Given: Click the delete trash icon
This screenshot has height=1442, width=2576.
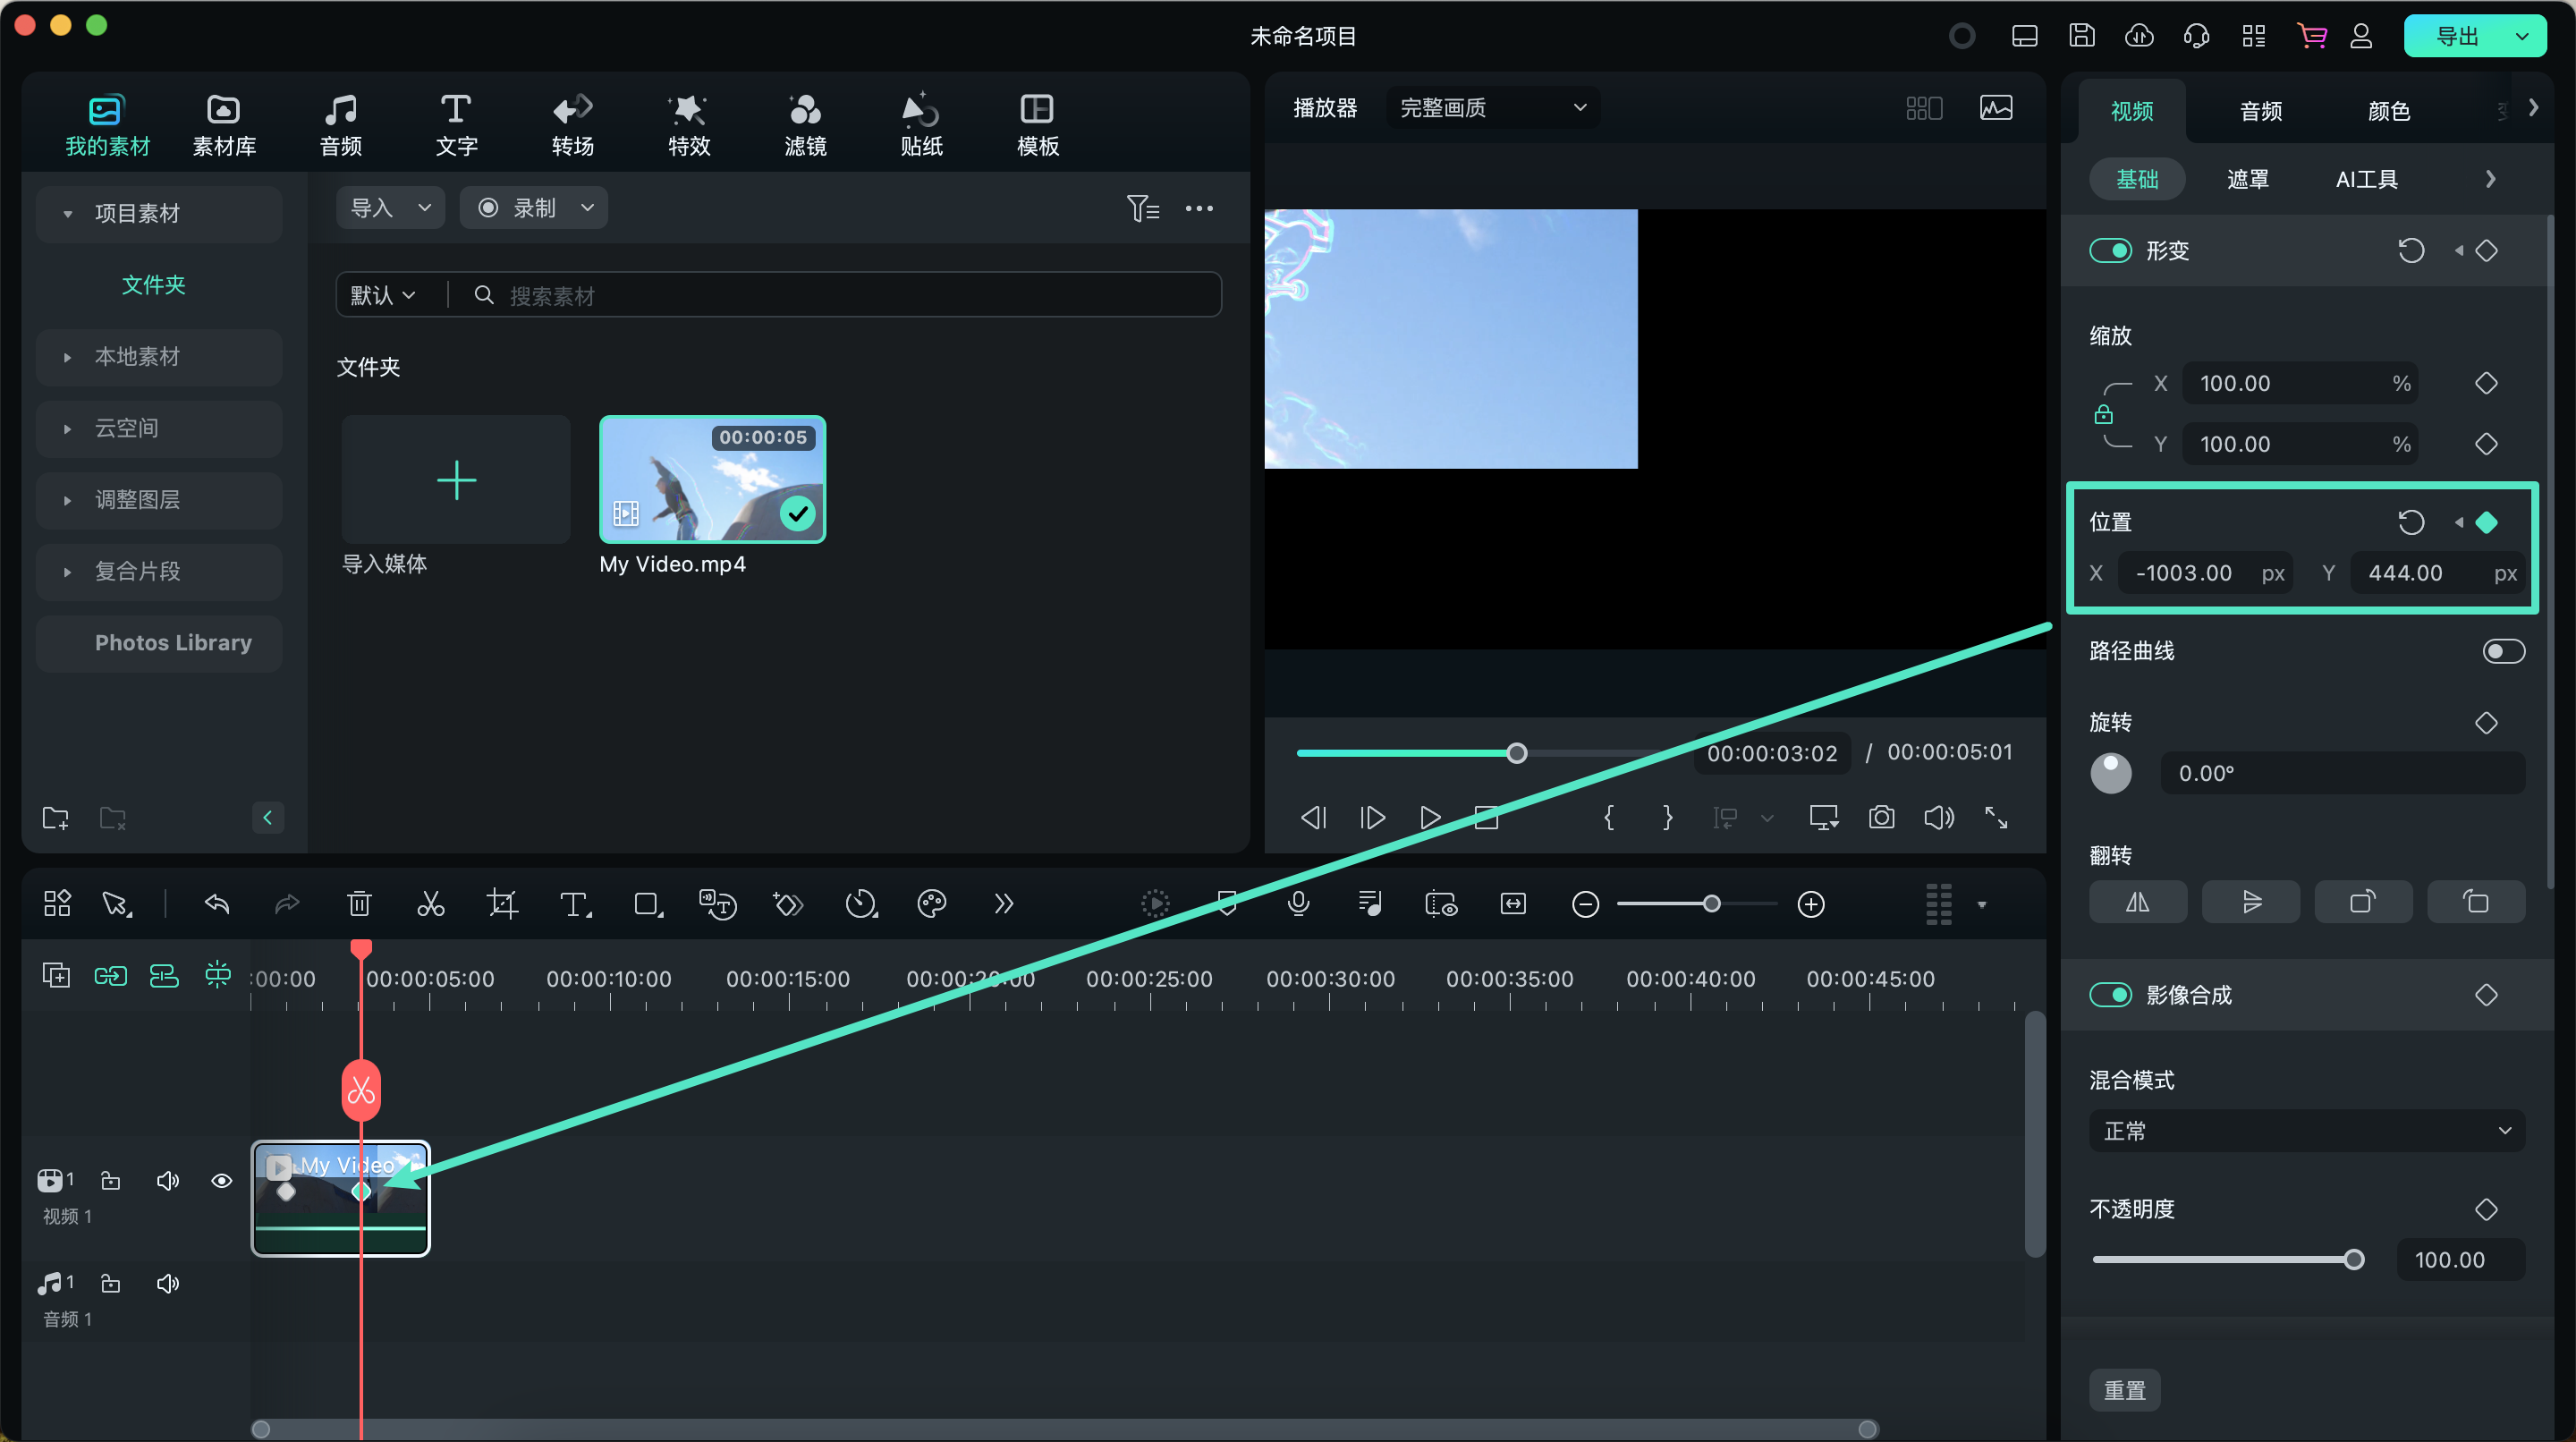Looking at the screenshot, I should [358, 904].
